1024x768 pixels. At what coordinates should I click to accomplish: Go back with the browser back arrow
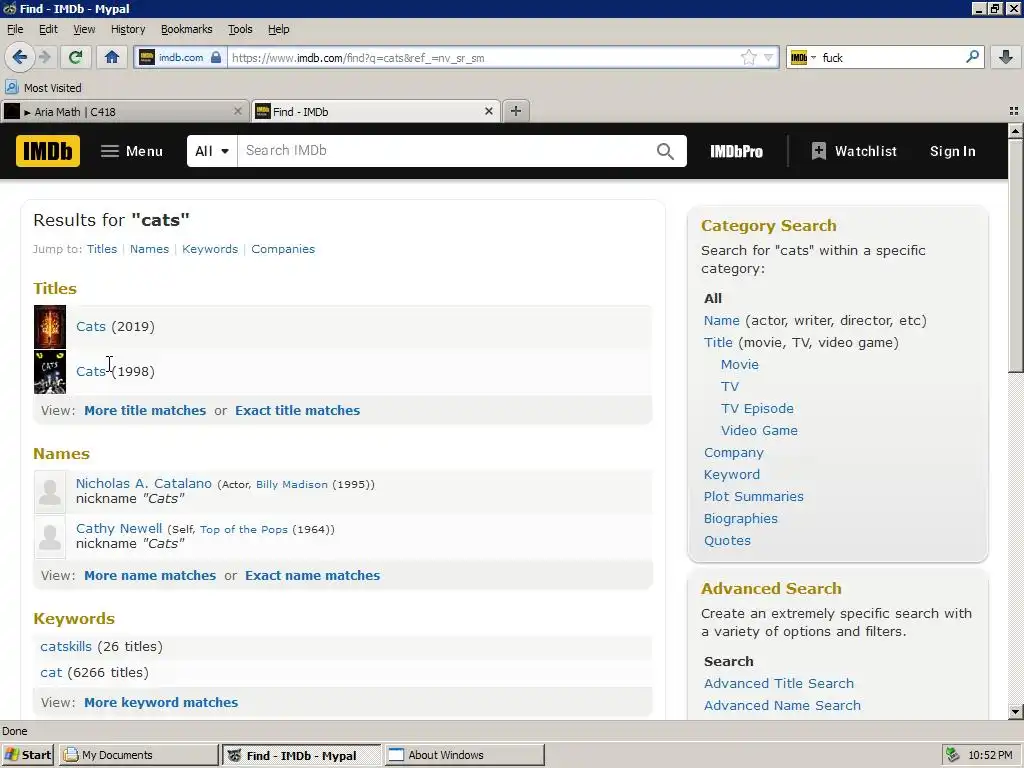click(x=20, y=57)
